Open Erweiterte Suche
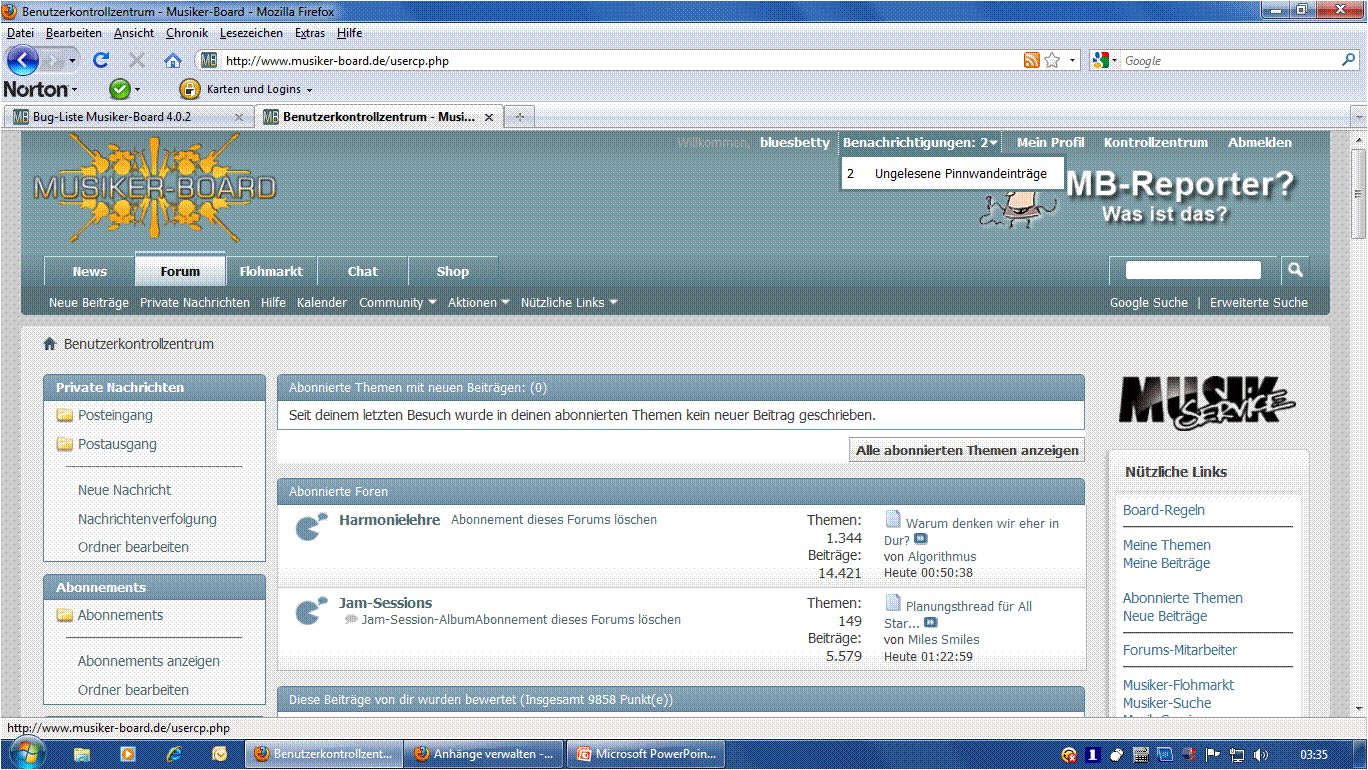This screenshot has width=1368, height=770. 1259,302
